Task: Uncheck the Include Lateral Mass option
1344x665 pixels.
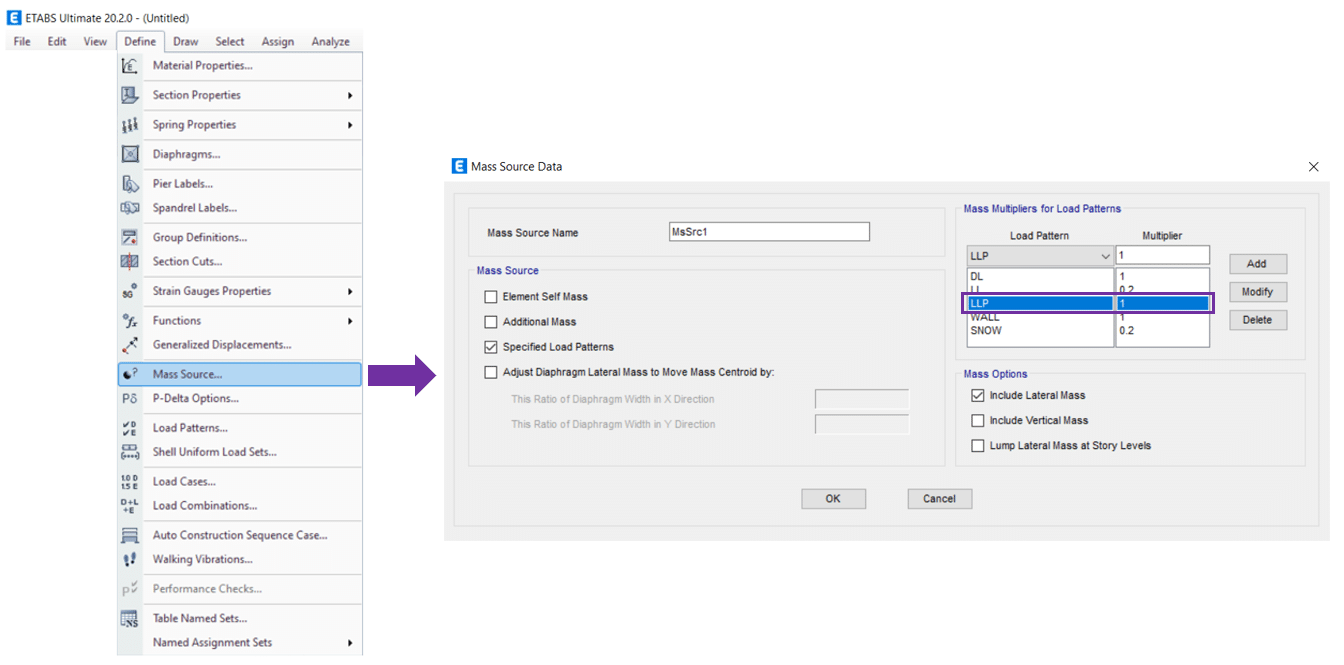Action: pos(978,395)
